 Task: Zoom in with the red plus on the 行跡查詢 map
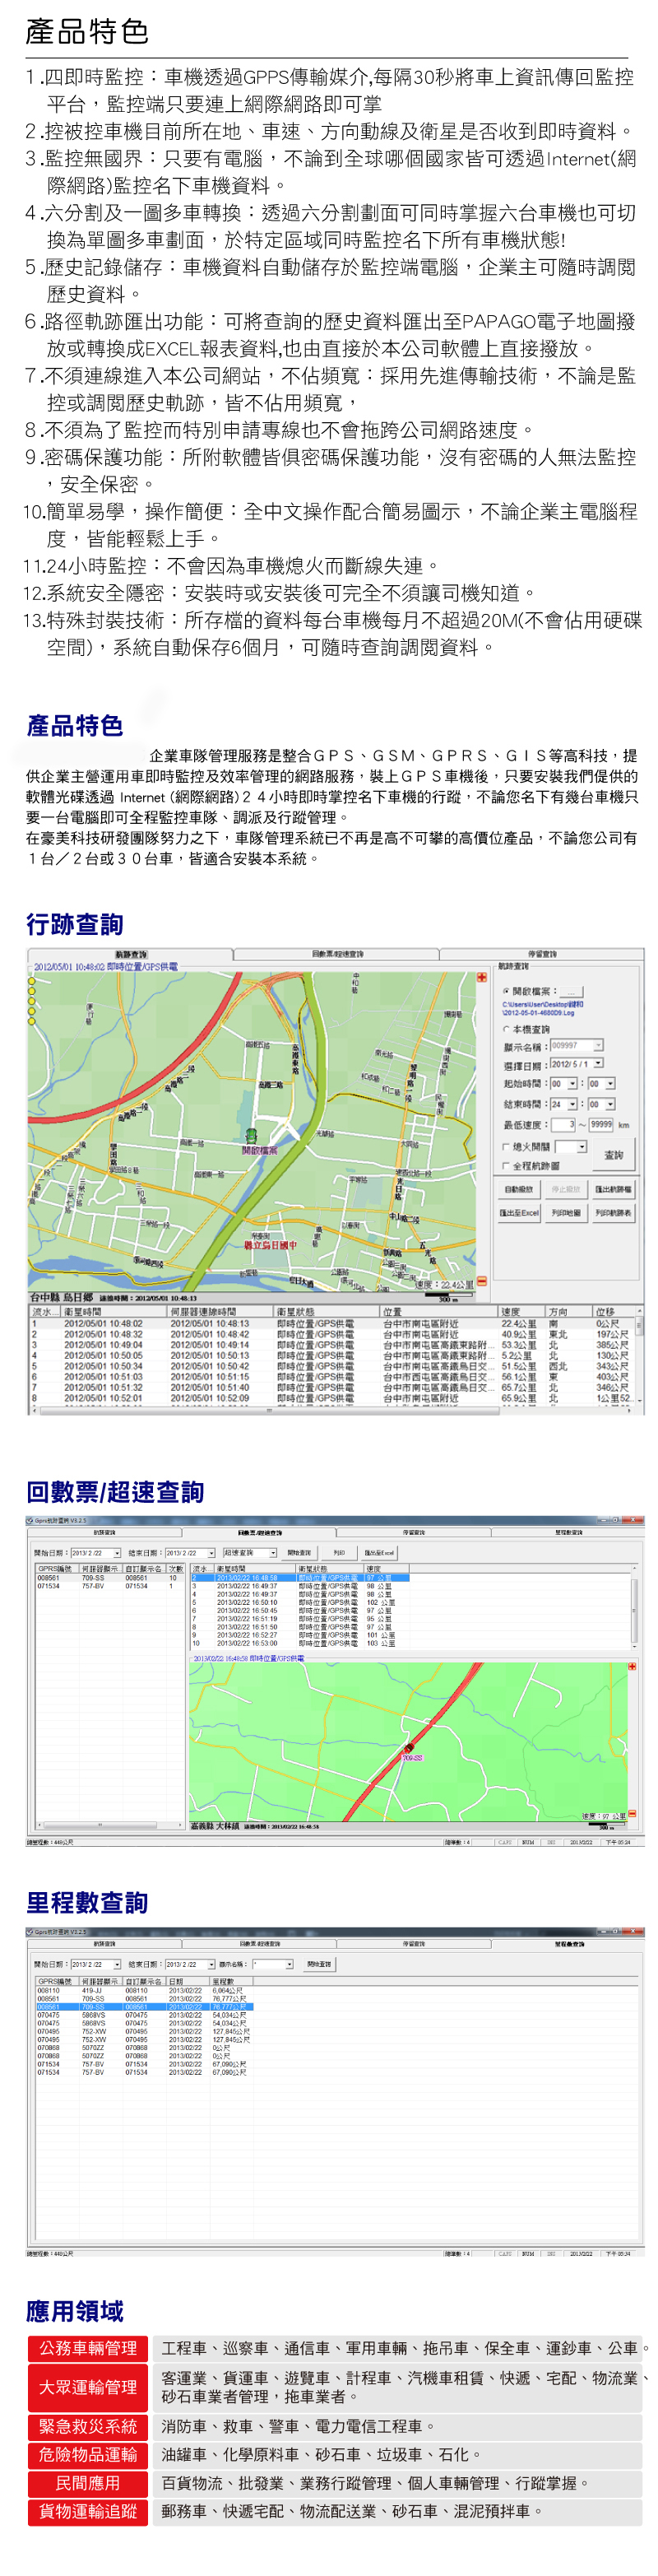pos(482,977)
